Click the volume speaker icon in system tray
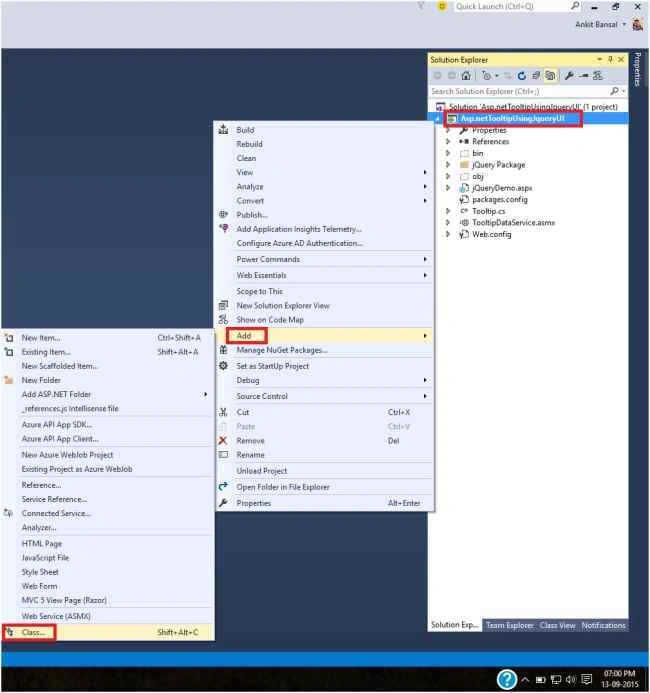The image size is (650, 693). coord(571,679)
